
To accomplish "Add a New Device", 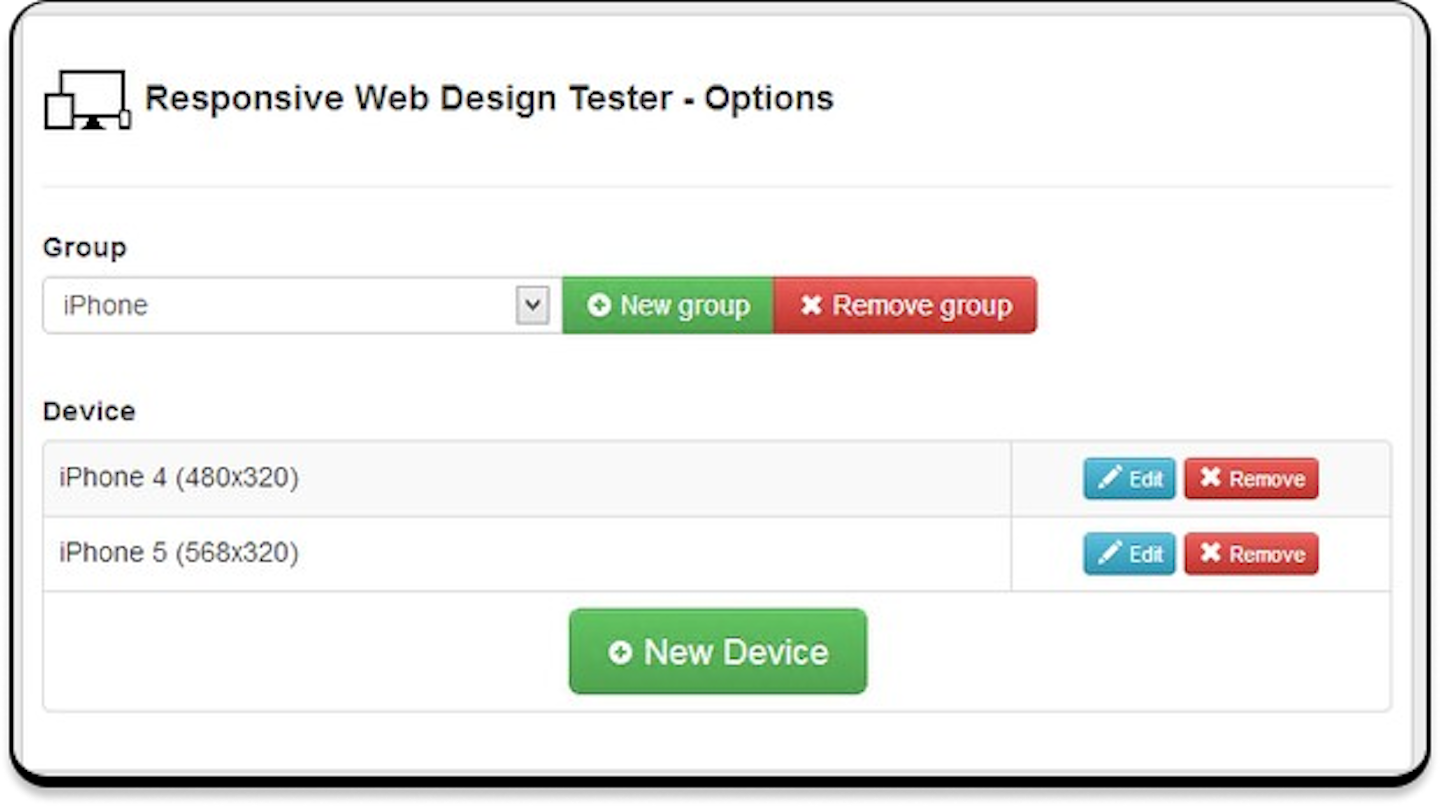I will point(718,652).
